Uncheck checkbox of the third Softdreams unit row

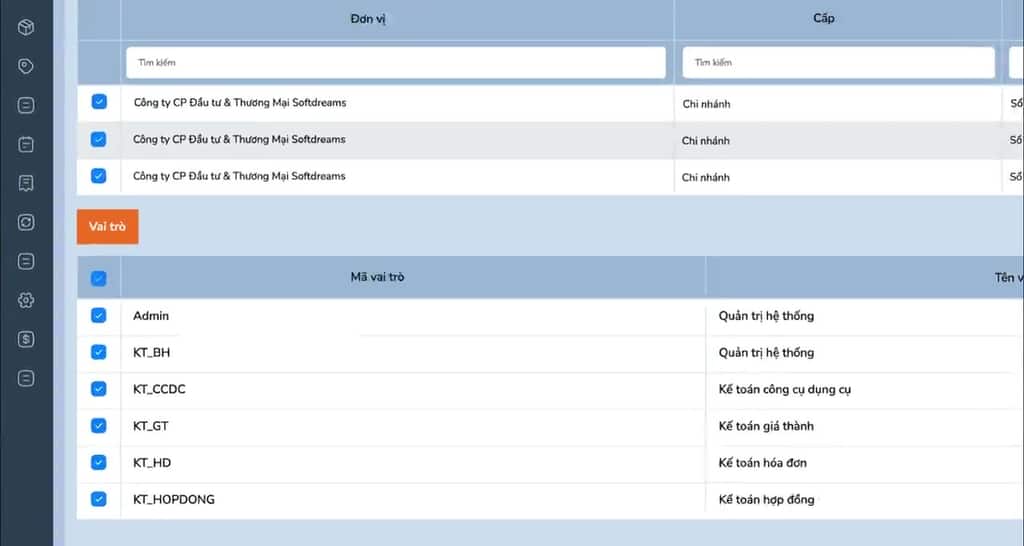coord(99,176)
